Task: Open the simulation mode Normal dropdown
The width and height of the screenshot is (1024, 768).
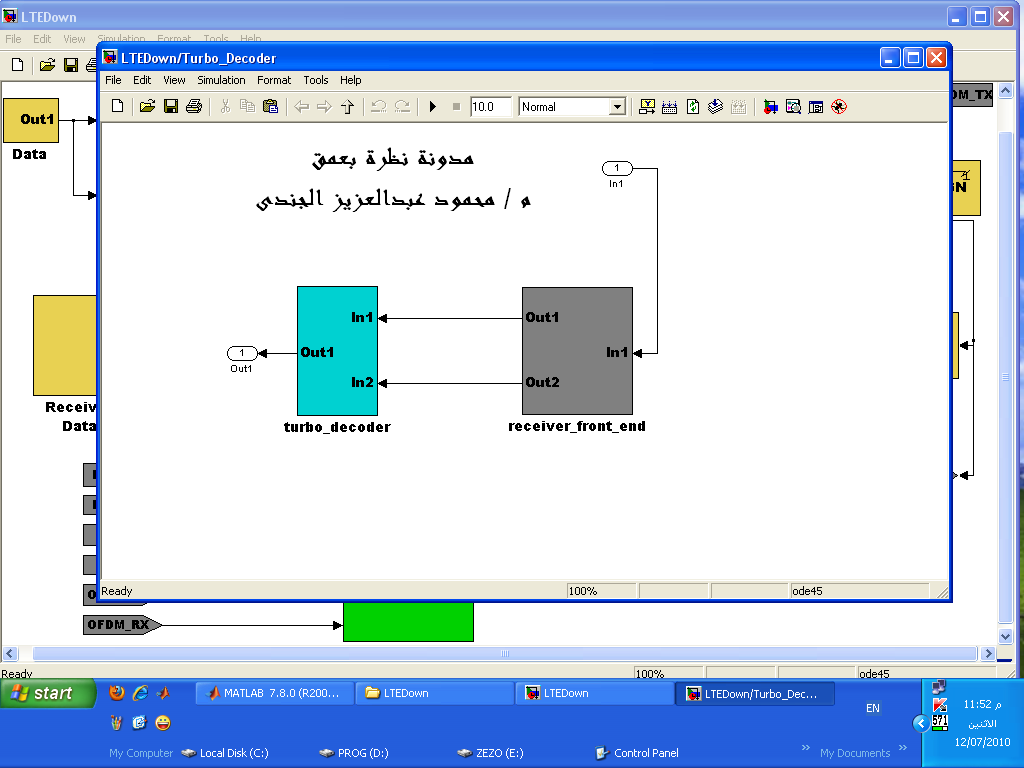Action: 617,106
